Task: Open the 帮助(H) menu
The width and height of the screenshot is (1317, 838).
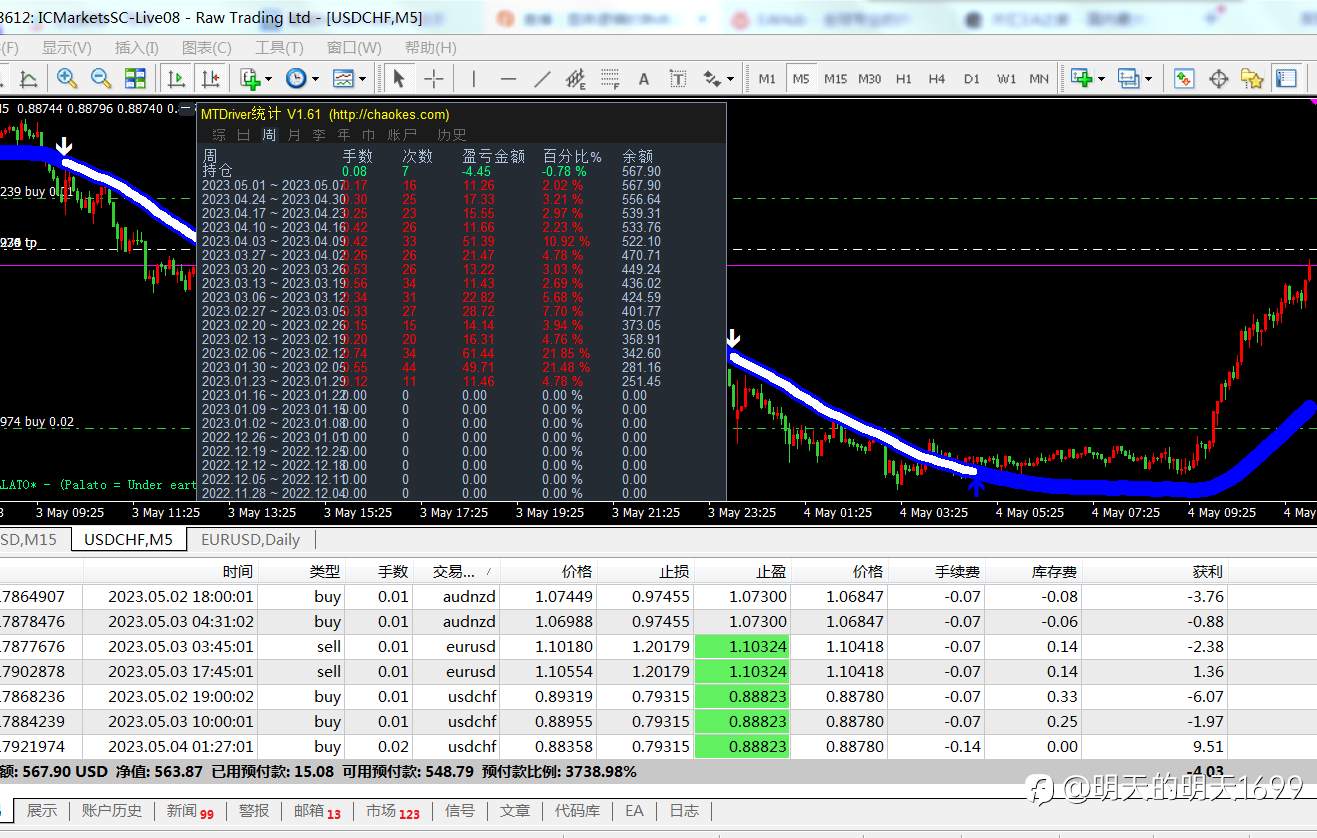Action: pos(431,48)
